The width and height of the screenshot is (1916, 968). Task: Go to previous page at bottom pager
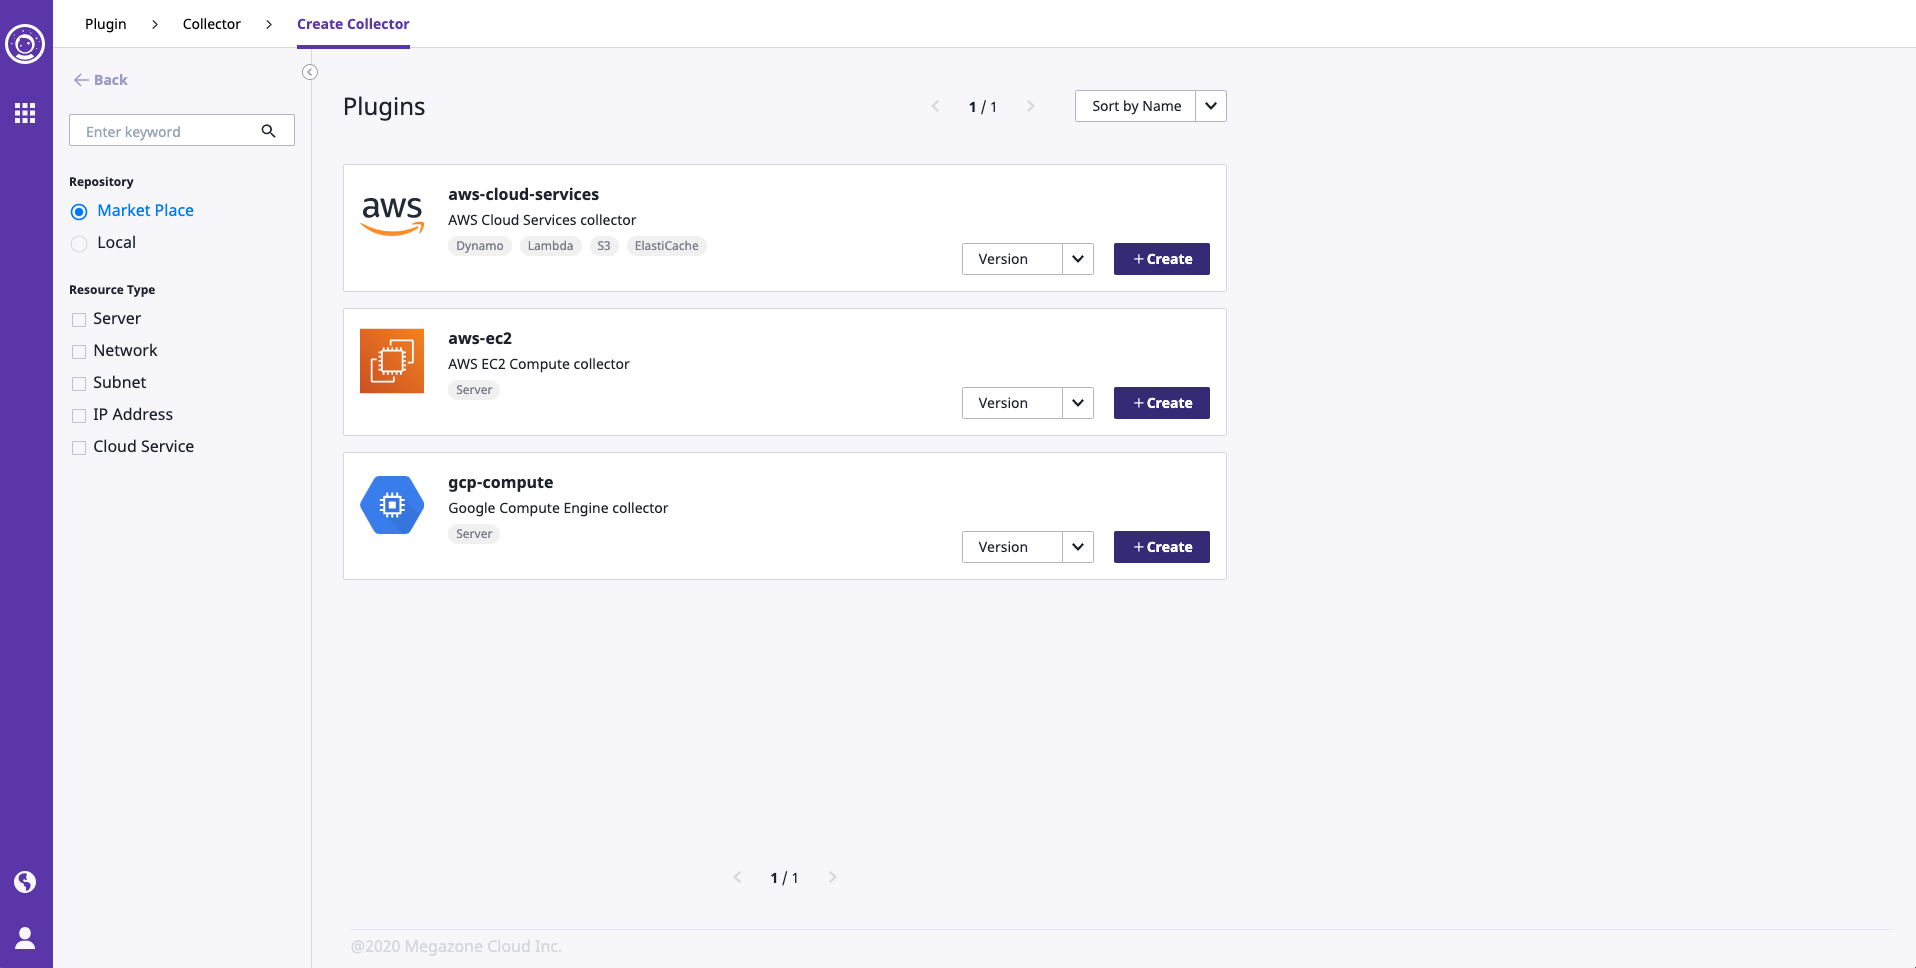[x=737, y=877]
